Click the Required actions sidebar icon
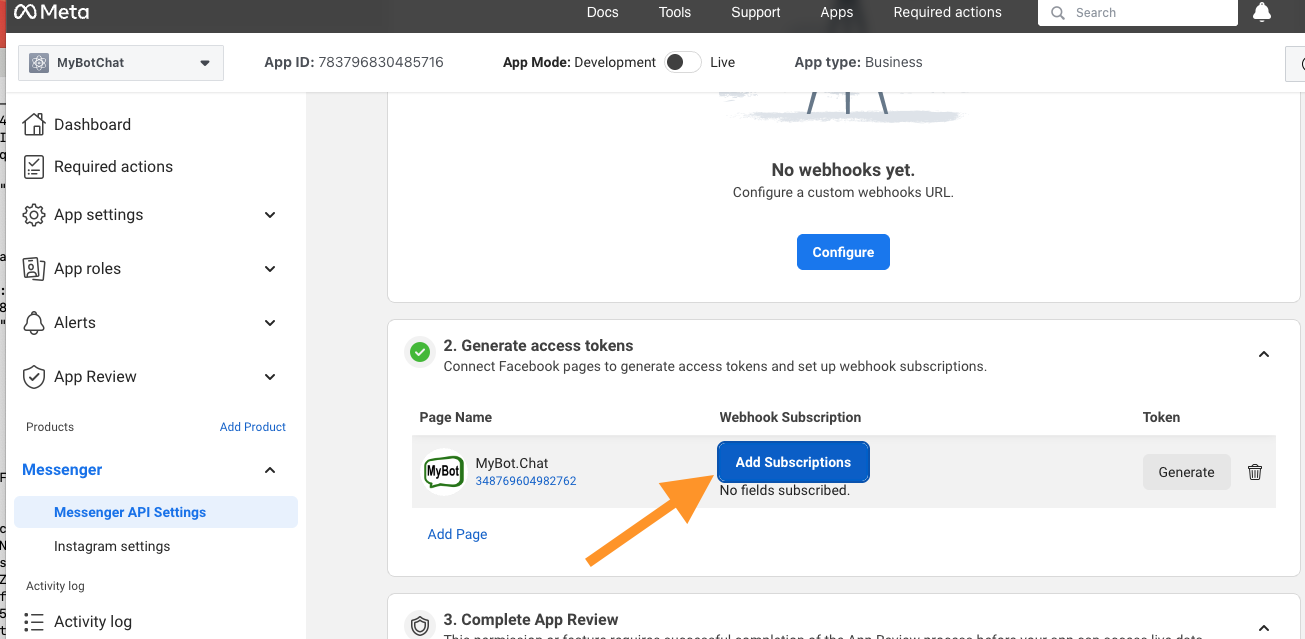Viewport: 1305px width, 639px height. (33, 166)
